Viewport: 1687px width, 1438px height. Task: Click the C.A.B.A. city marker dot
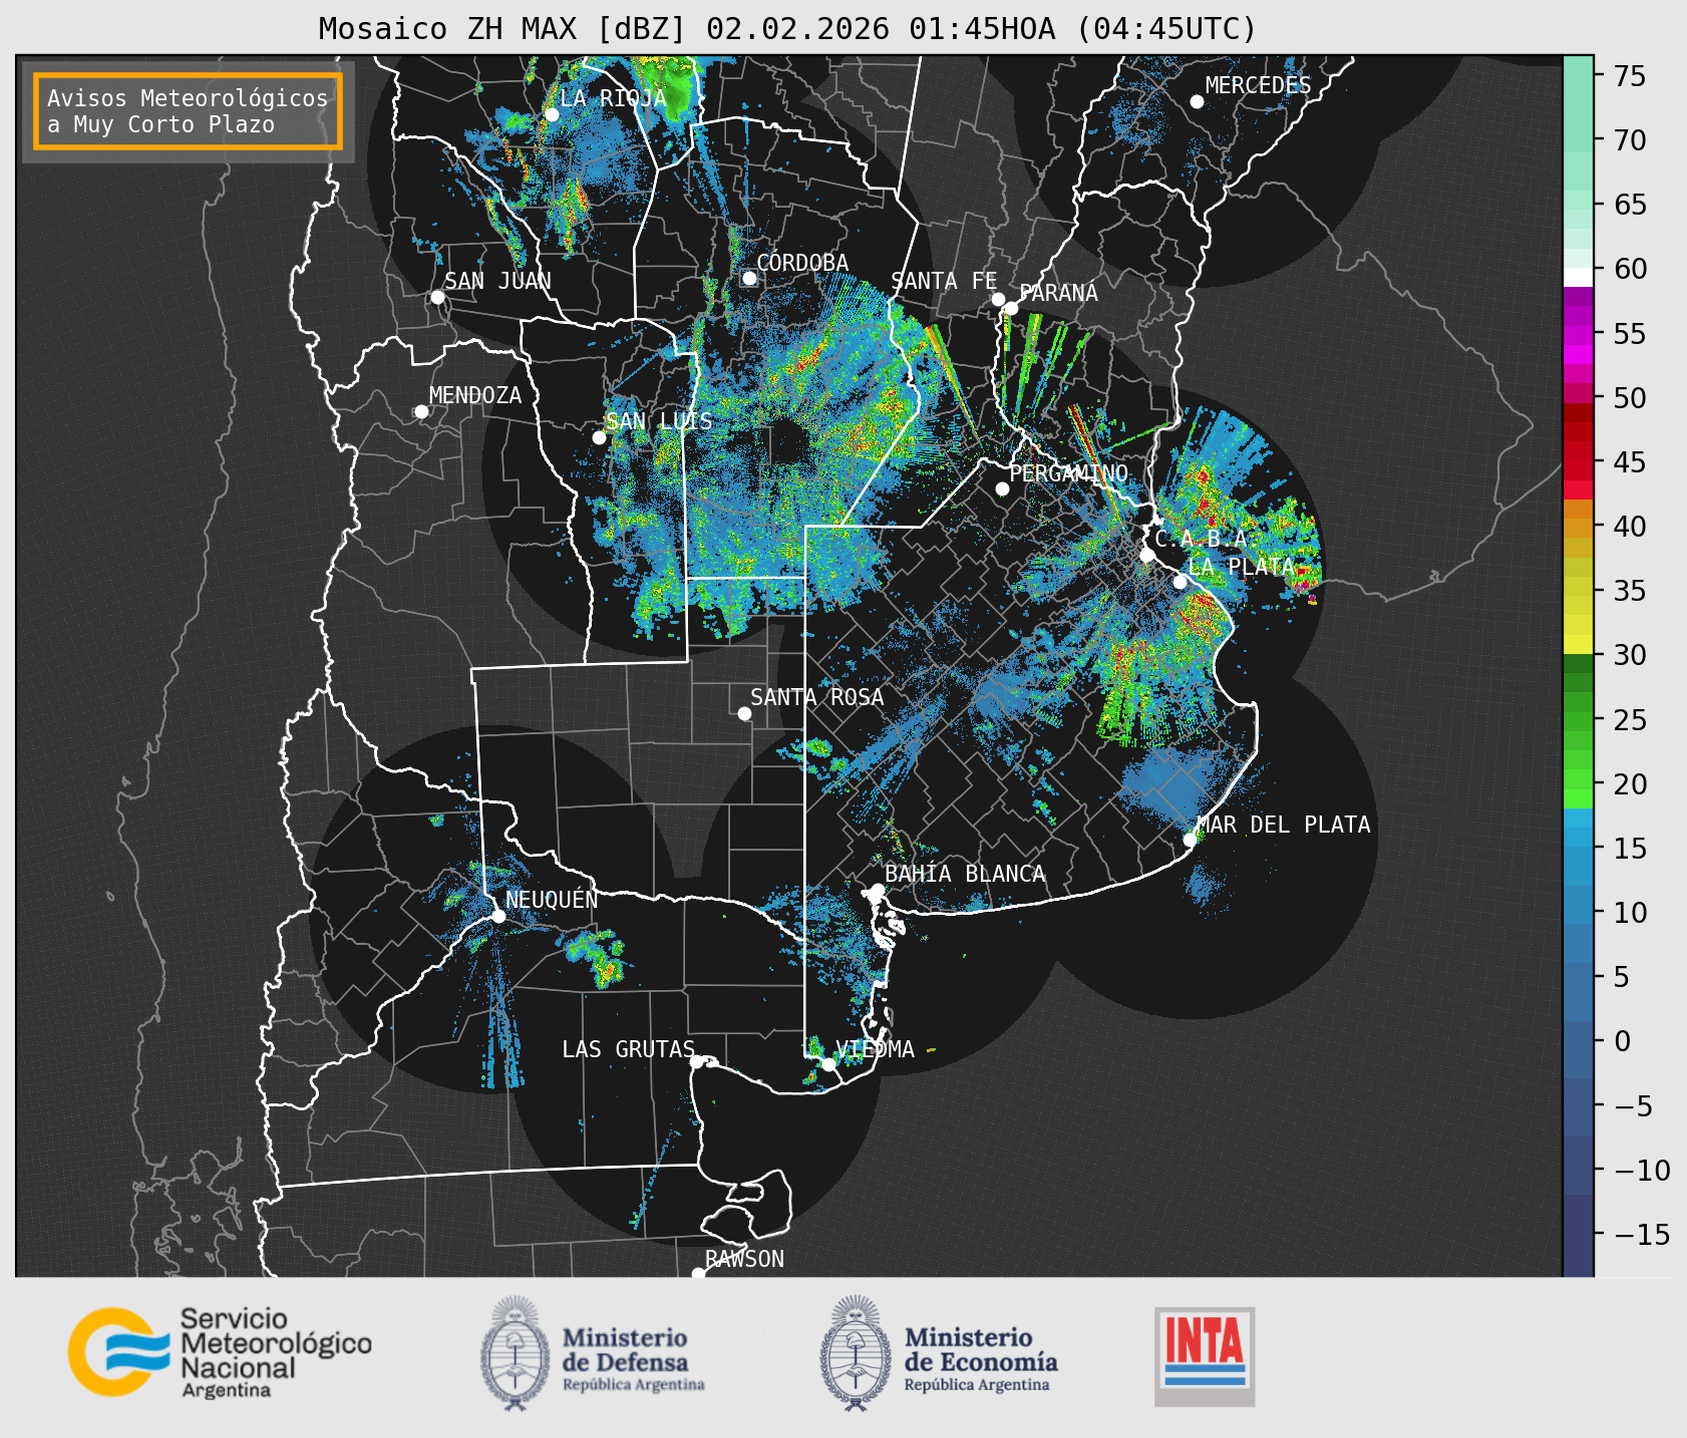(1148, 555)
